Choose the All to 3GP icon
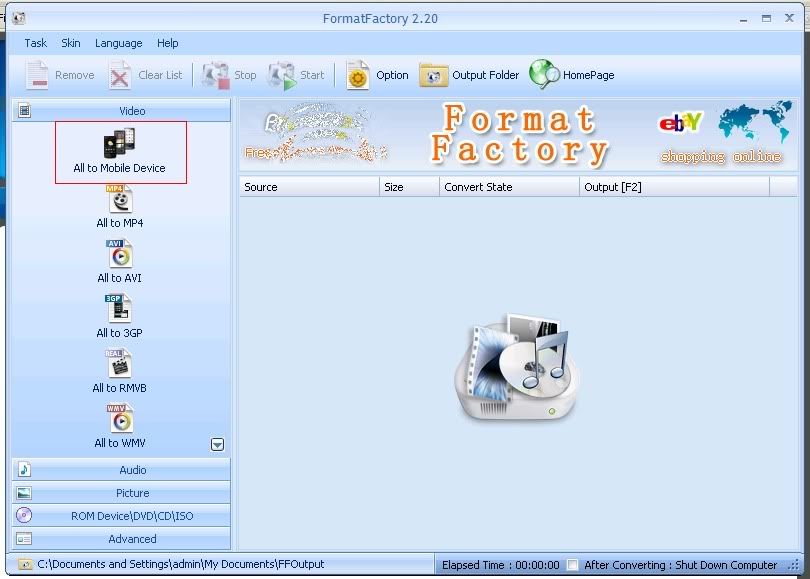This screenshot has height=579, width=810. tap(118, 308)
